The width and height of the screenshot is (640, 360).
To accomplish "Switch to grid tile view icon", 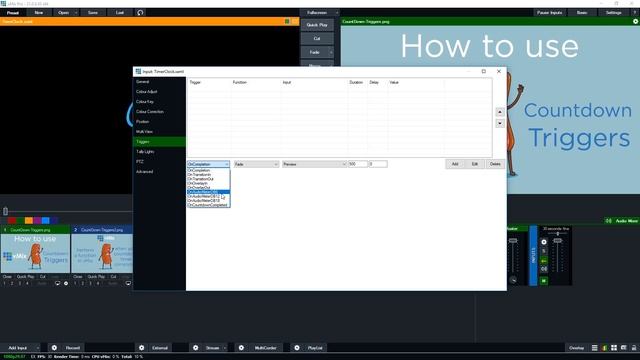I will [614, 348].
